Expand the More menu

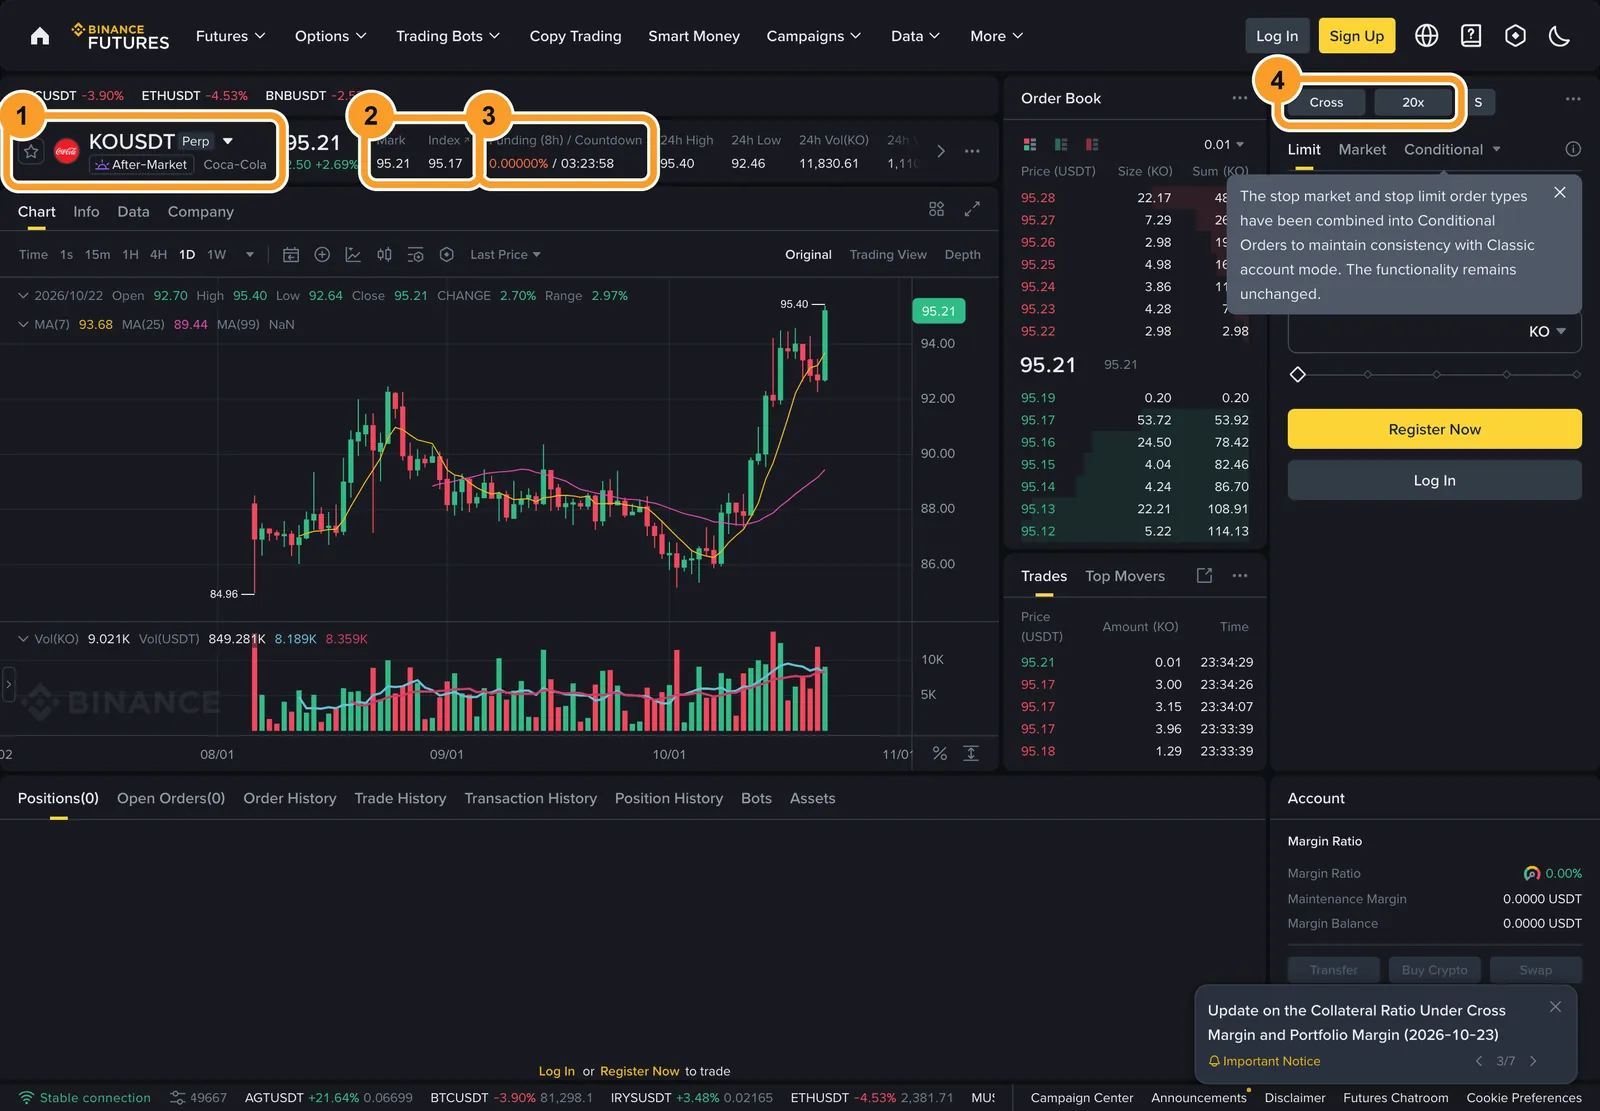(997, 36)
